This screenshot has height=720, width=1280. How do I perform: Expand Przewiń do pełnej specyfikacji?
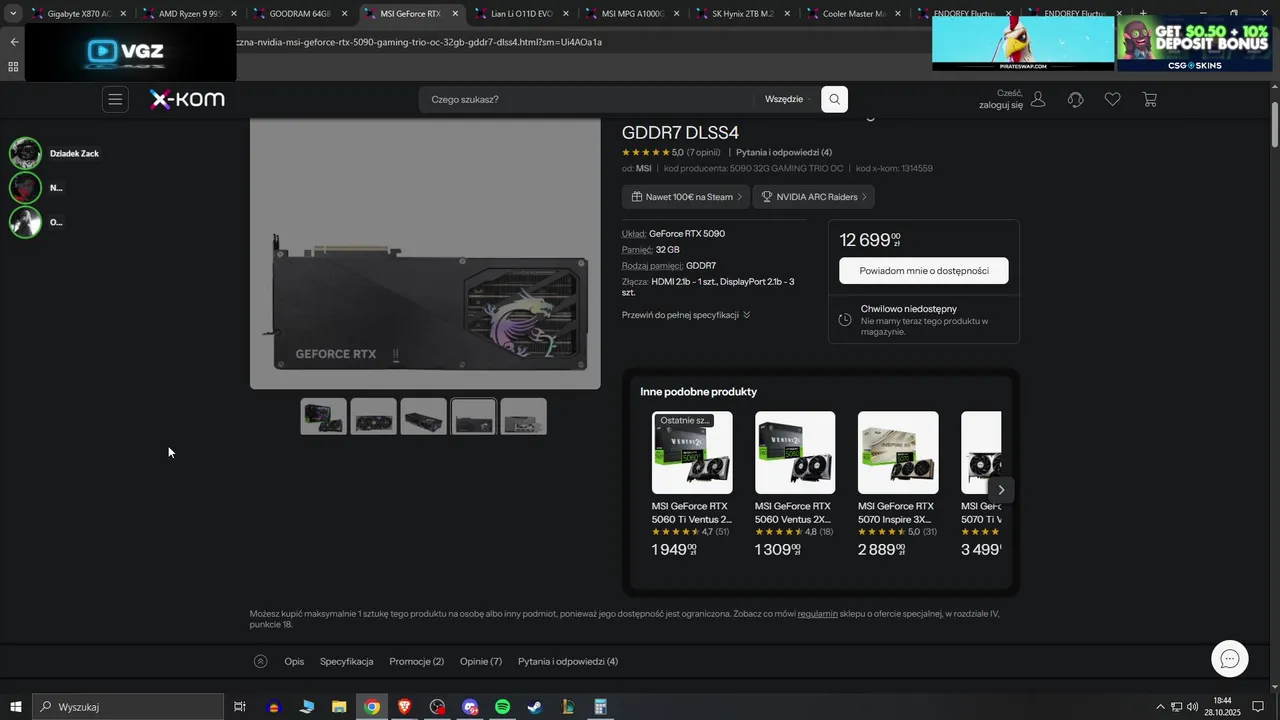tap(686, 315)
